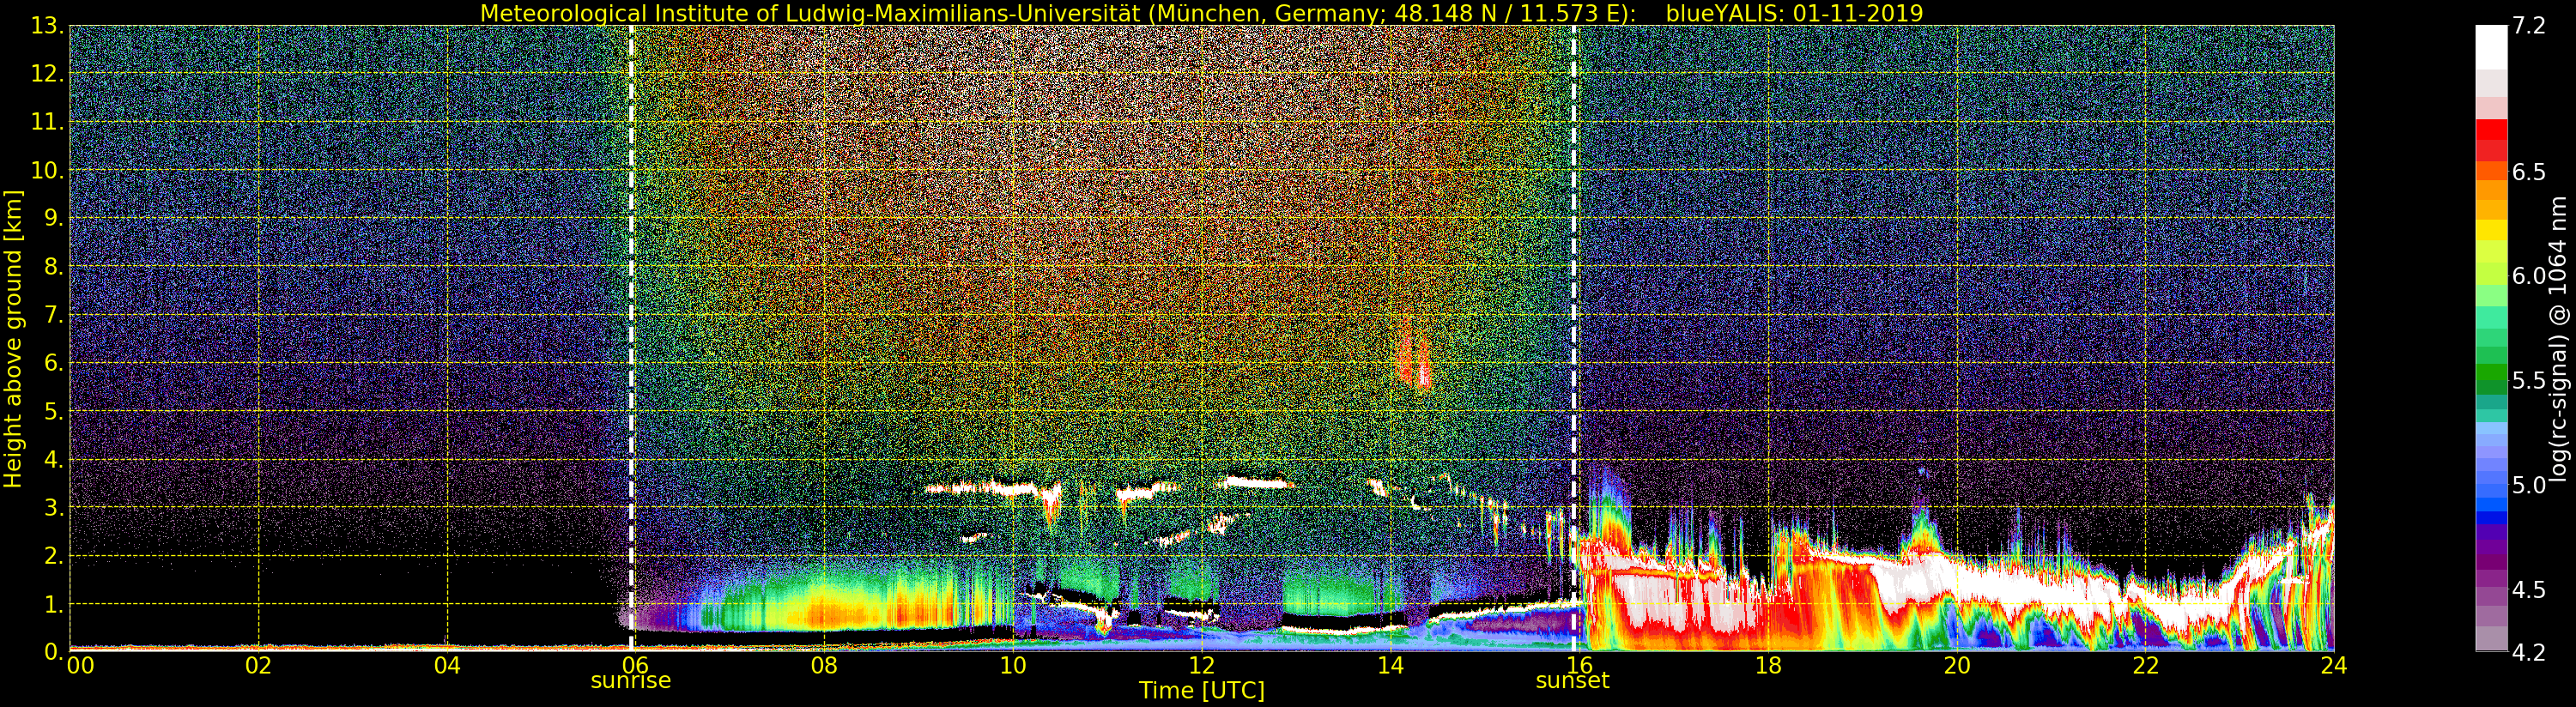This screenshot has width=2576, height=707.
Task: Click the time axis tick label '02'
Action: coord(258,666)
